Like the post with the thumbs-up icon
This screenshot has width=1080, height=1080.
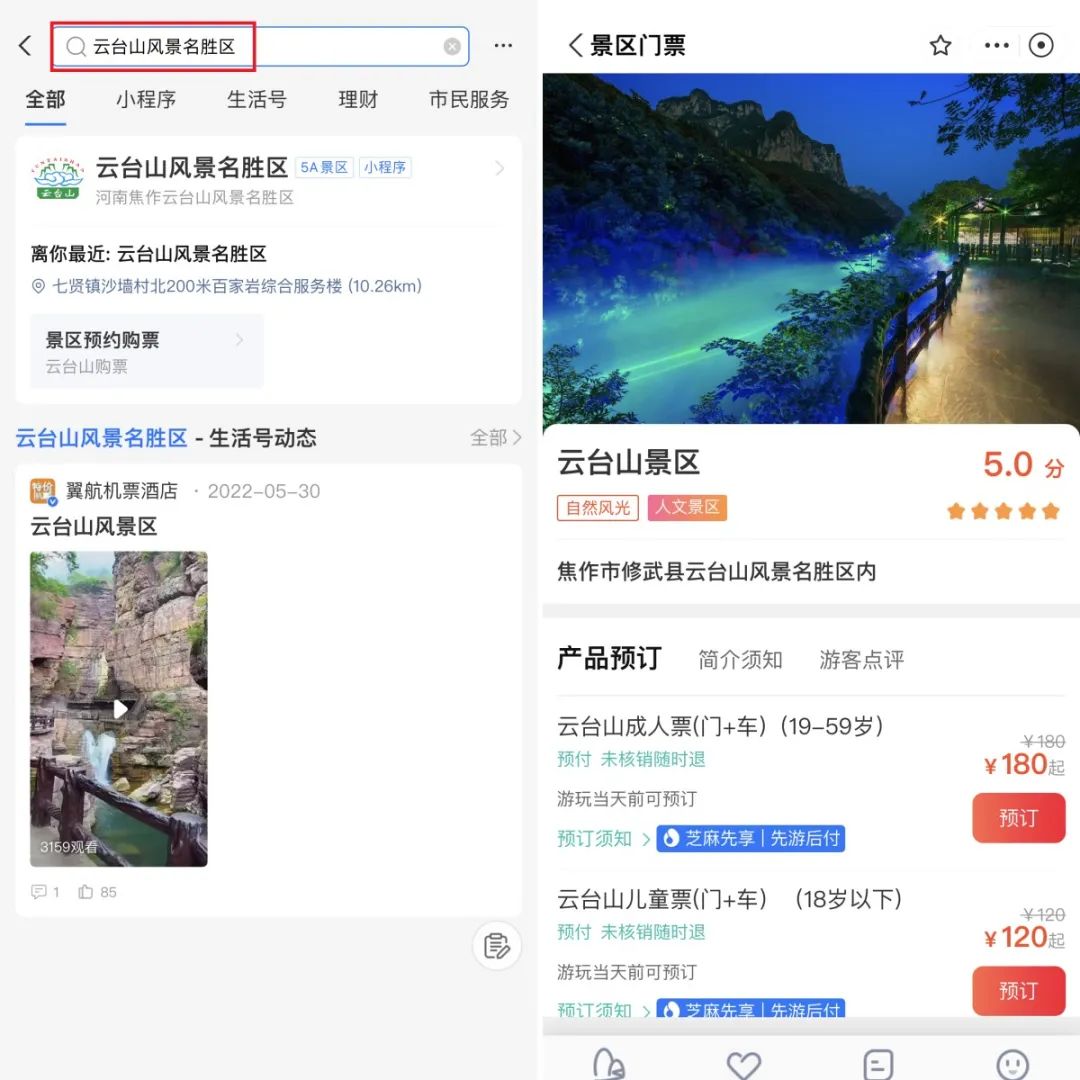[86, 892]
